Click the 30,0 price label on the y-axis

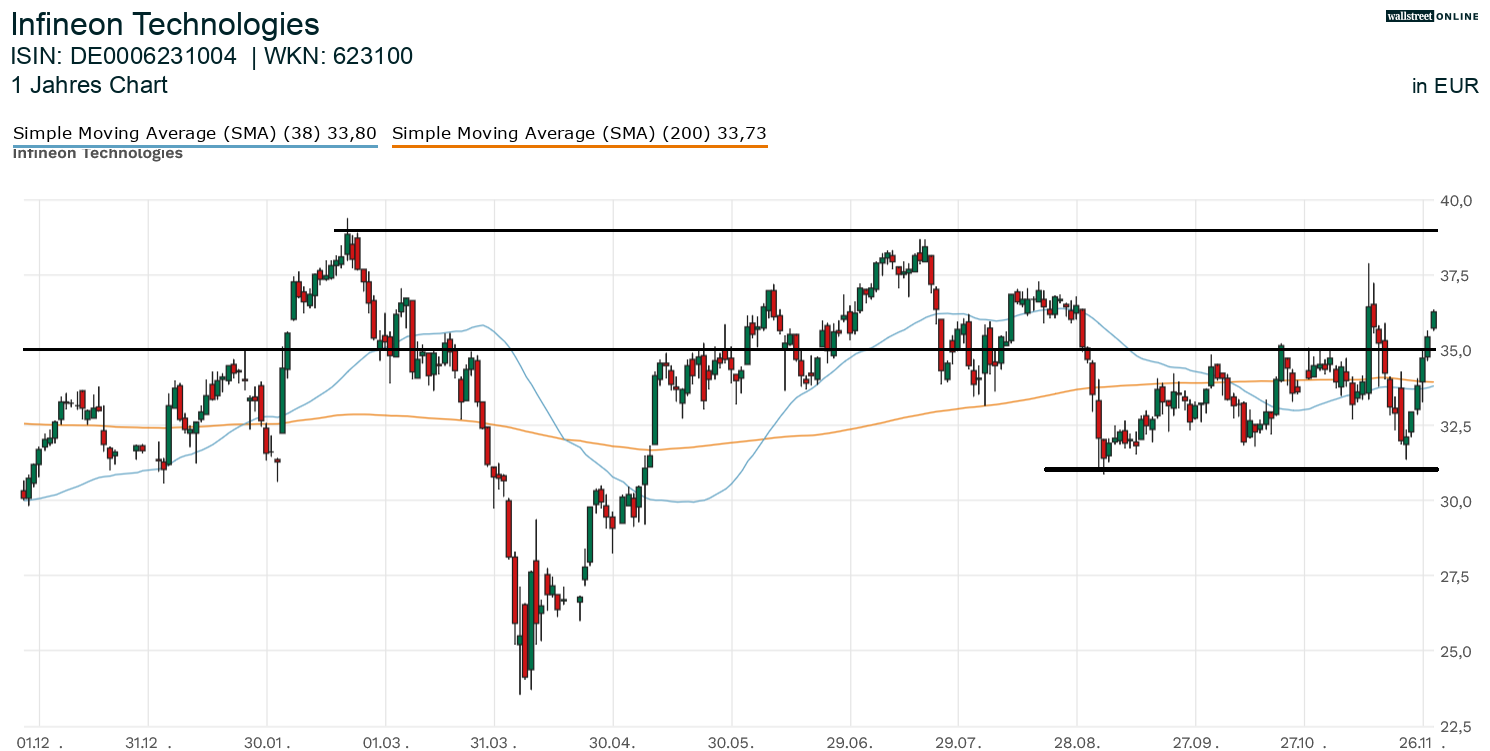click(x=1456, y=501)
